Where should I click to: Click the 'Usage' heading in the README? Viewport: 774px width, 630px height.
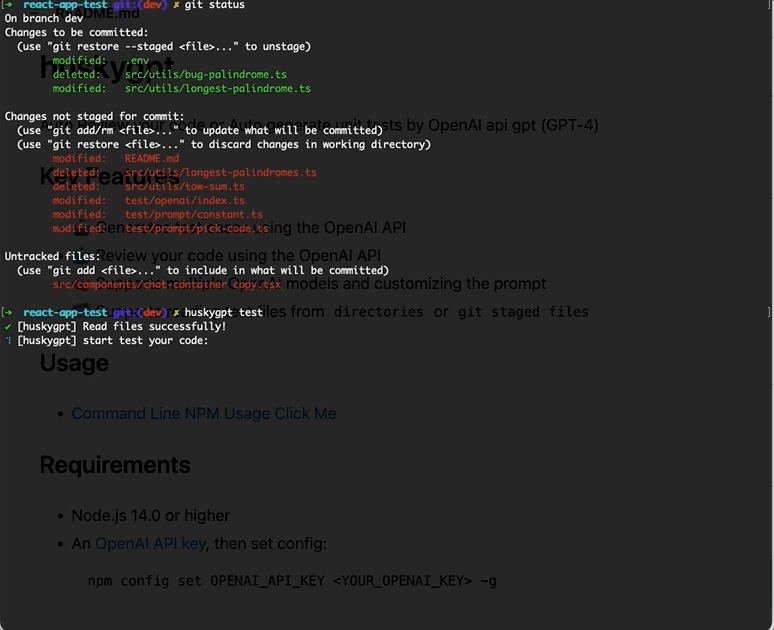(x=74, y=363)
